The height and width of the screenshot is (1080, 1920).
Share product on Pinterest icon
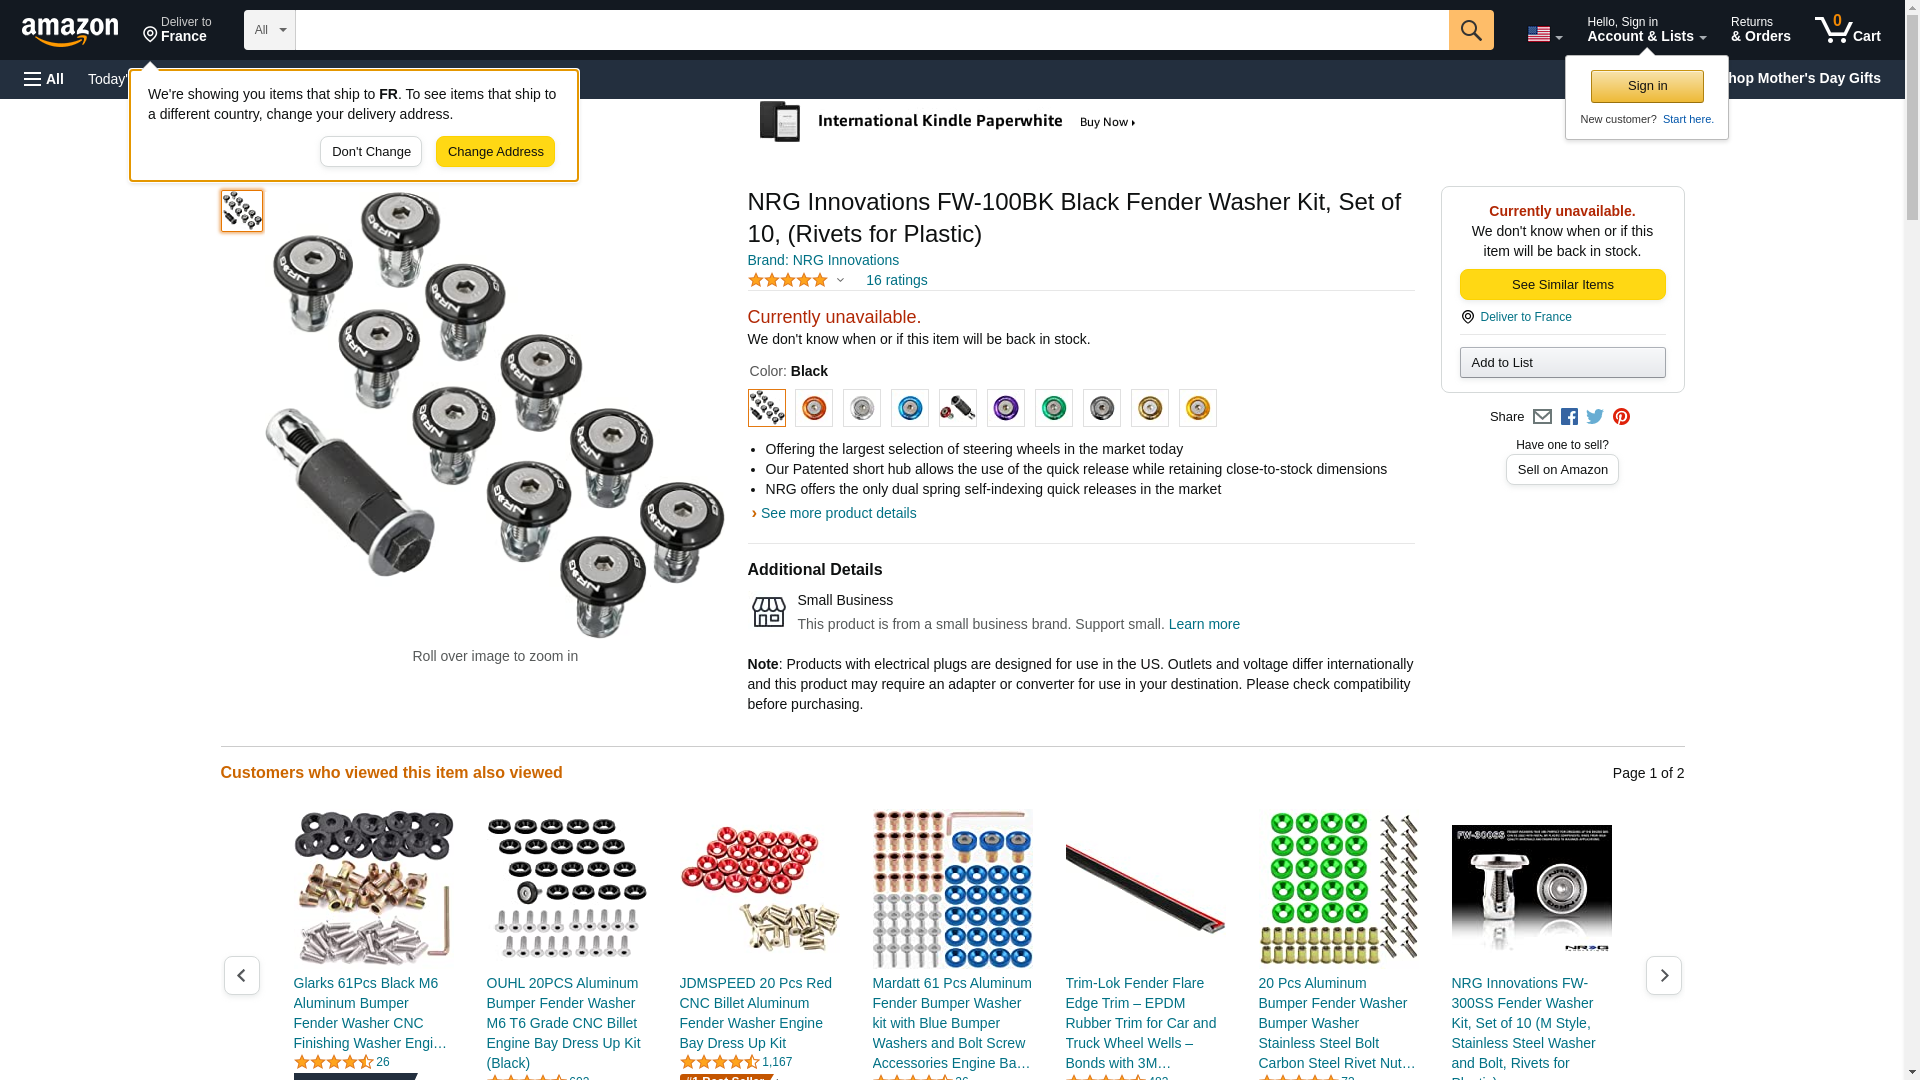click(1621, 417)
